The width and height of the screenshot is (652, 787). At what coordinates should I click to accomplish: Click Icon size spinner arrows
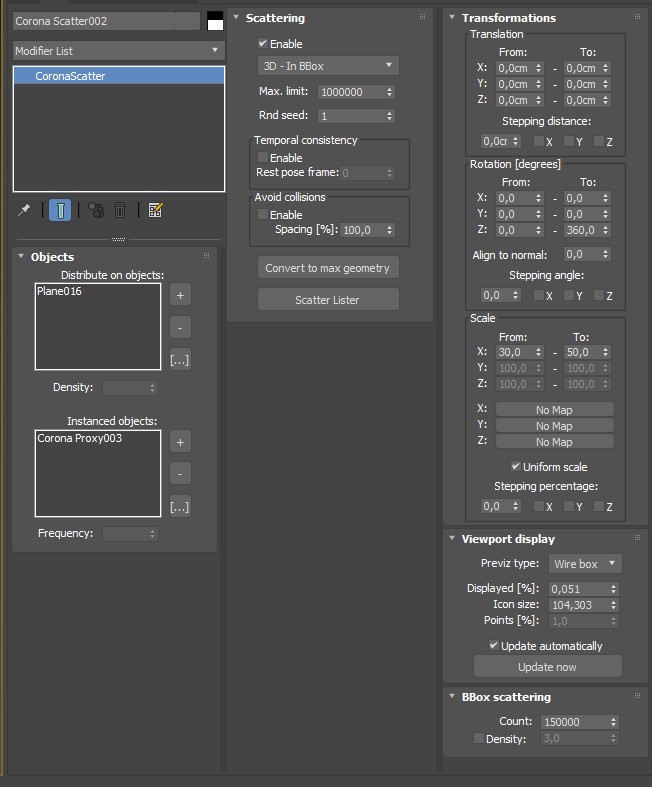613,605
